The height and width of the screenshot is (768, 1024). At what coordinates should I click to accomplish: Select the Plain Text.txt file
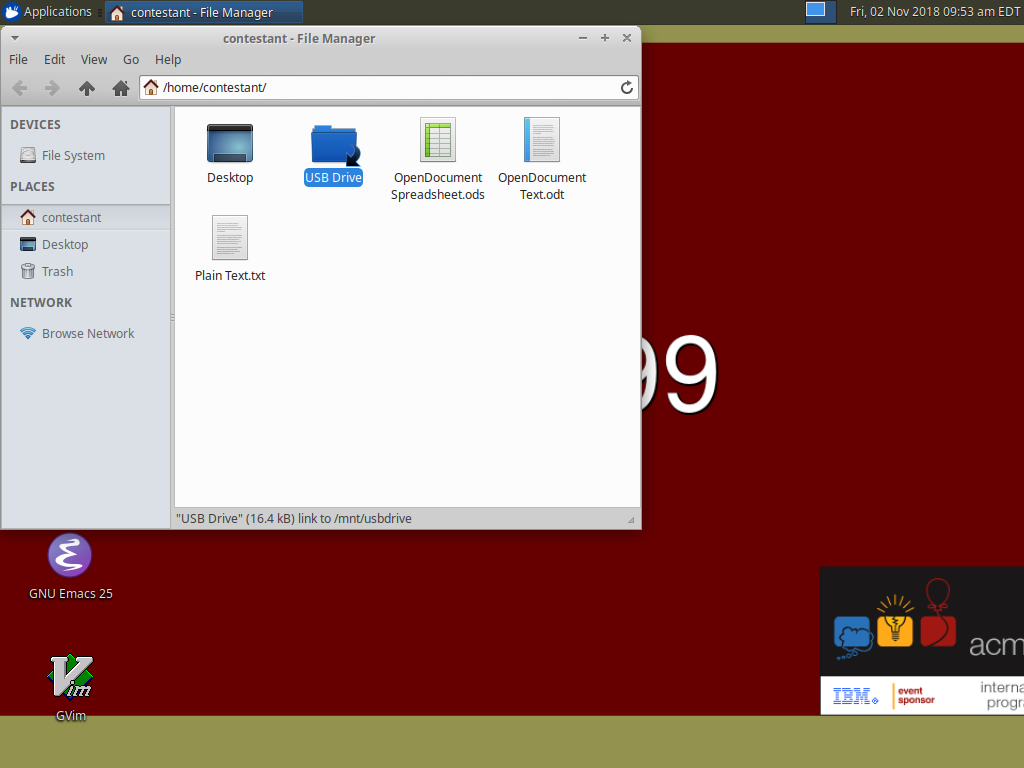point(230,249)
